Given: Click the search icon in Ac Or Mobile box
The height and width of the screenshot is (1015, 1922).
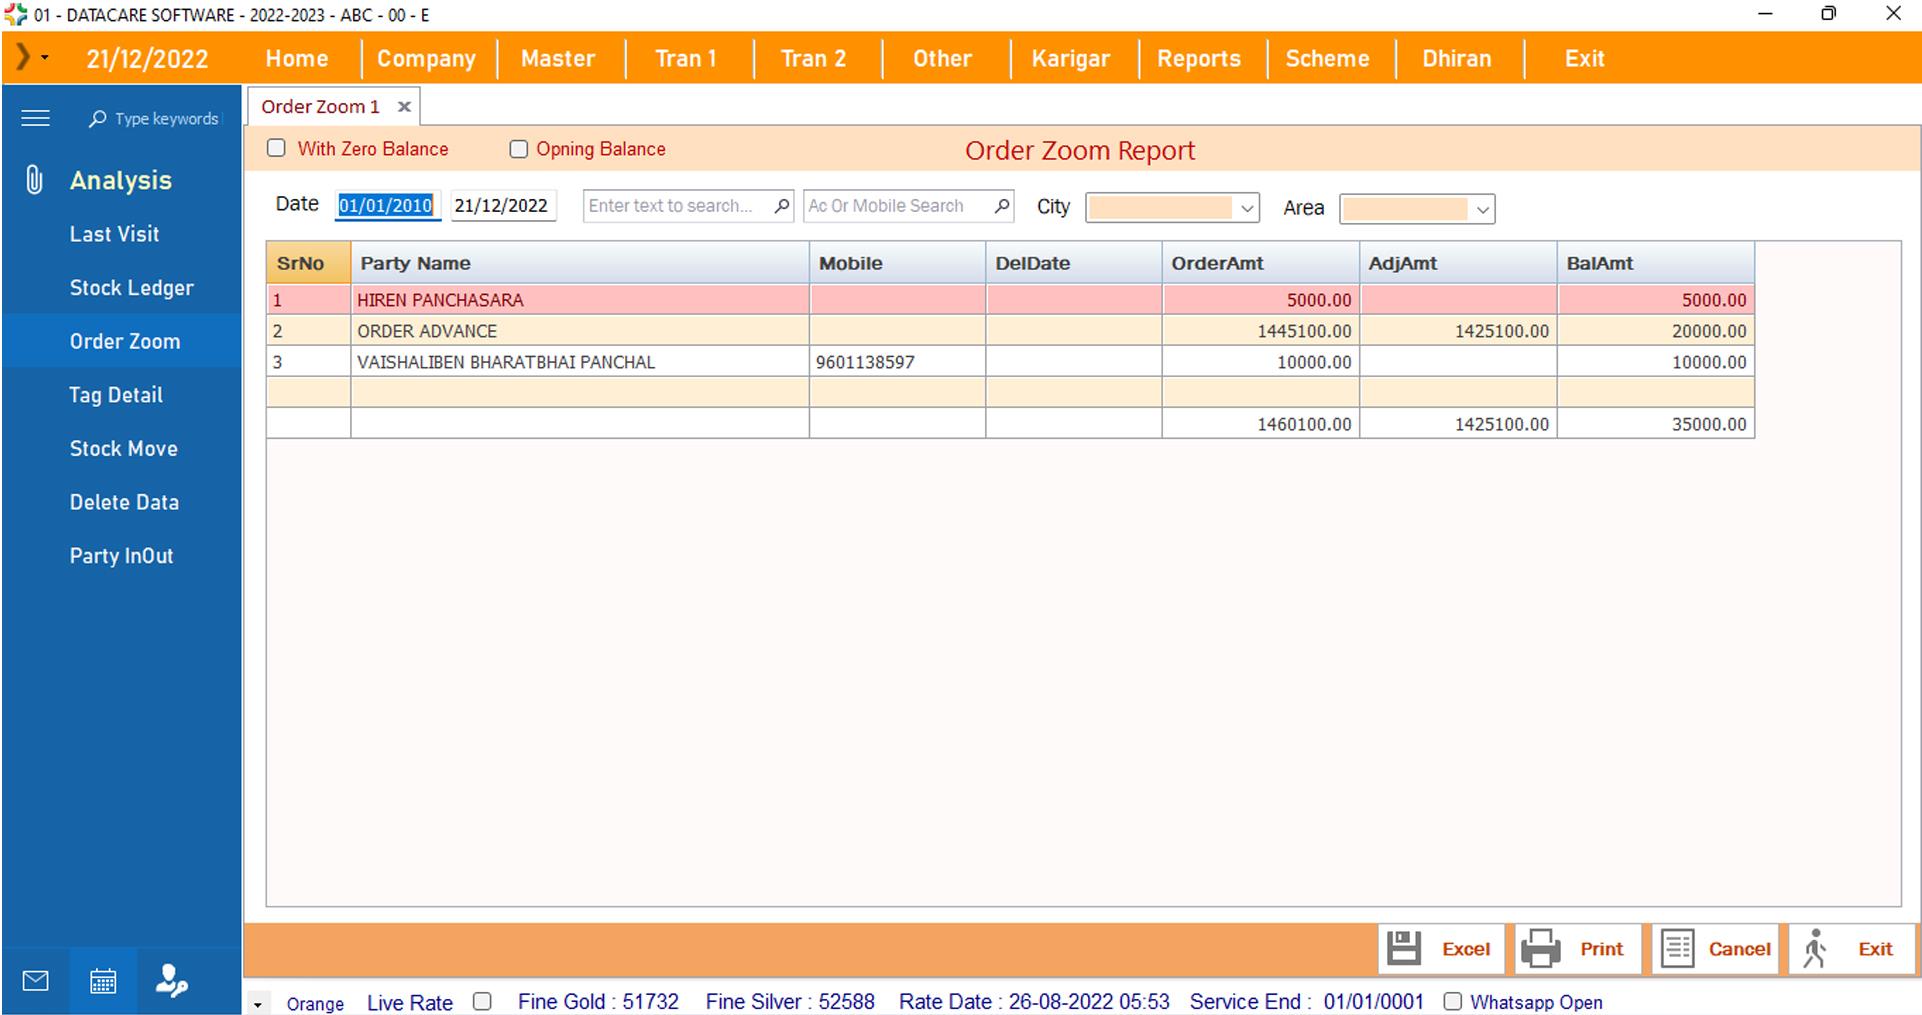Looking at the screenshot, I should click(x=1001, y=206).
